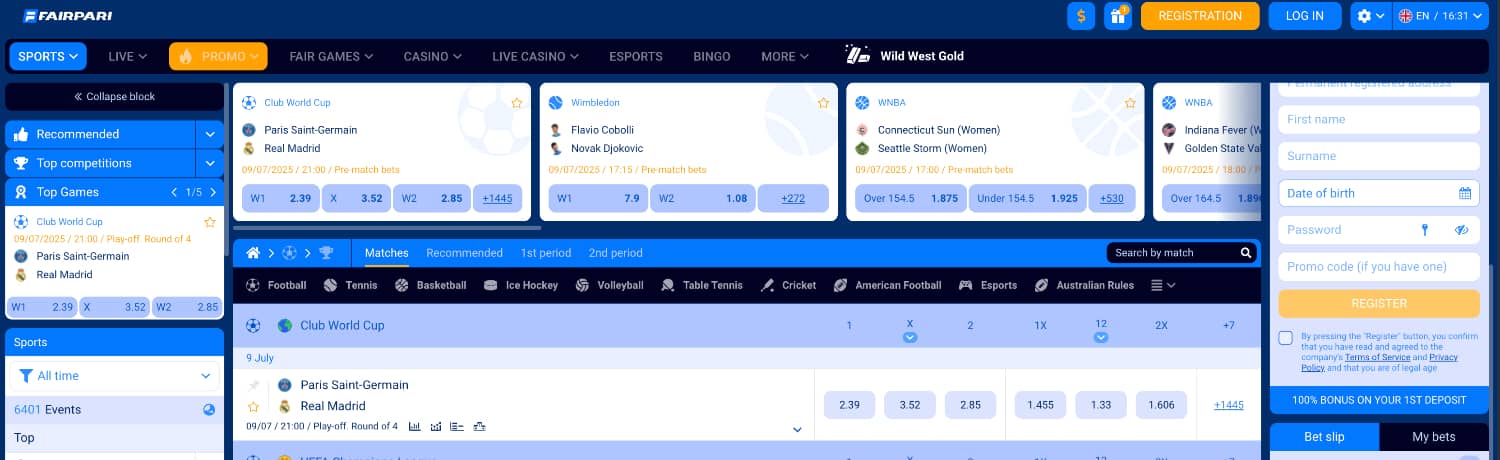This screenshot has height=460, width=1500.
Task: Filter by Football in the sports bar
Action: pyautogui.click(x=276, y=285)
